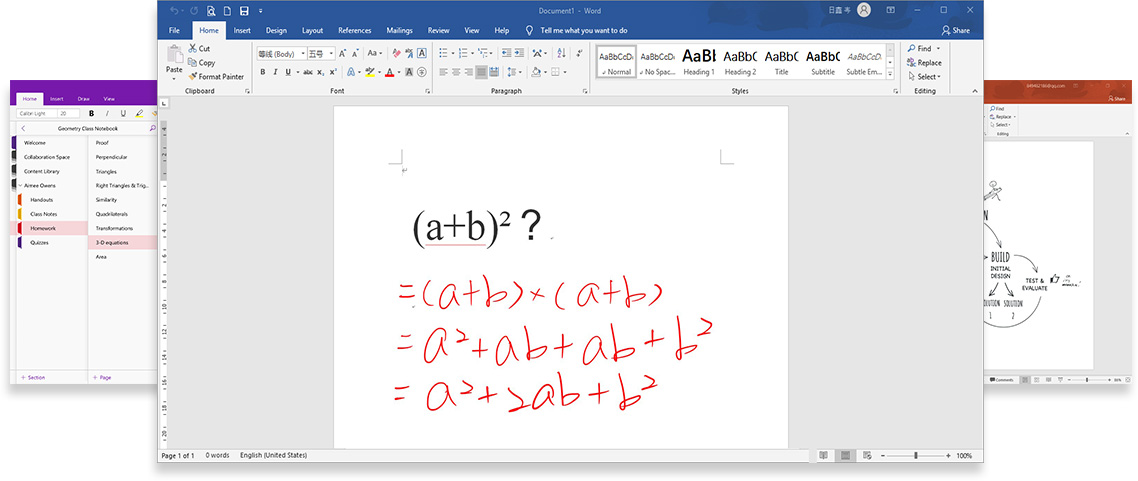Expand the Styles gallery more arrow

[x=890, y=75]
